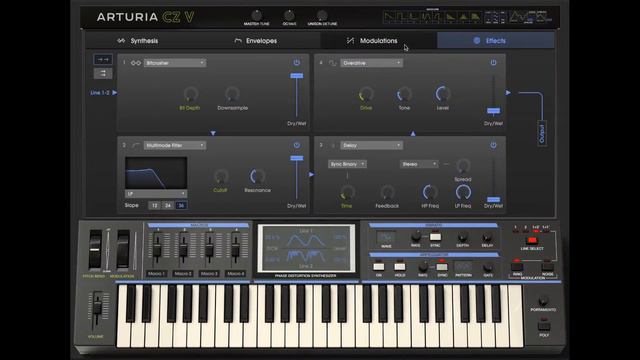Toggle the arpeggiator Hold switch

(400, 267)
